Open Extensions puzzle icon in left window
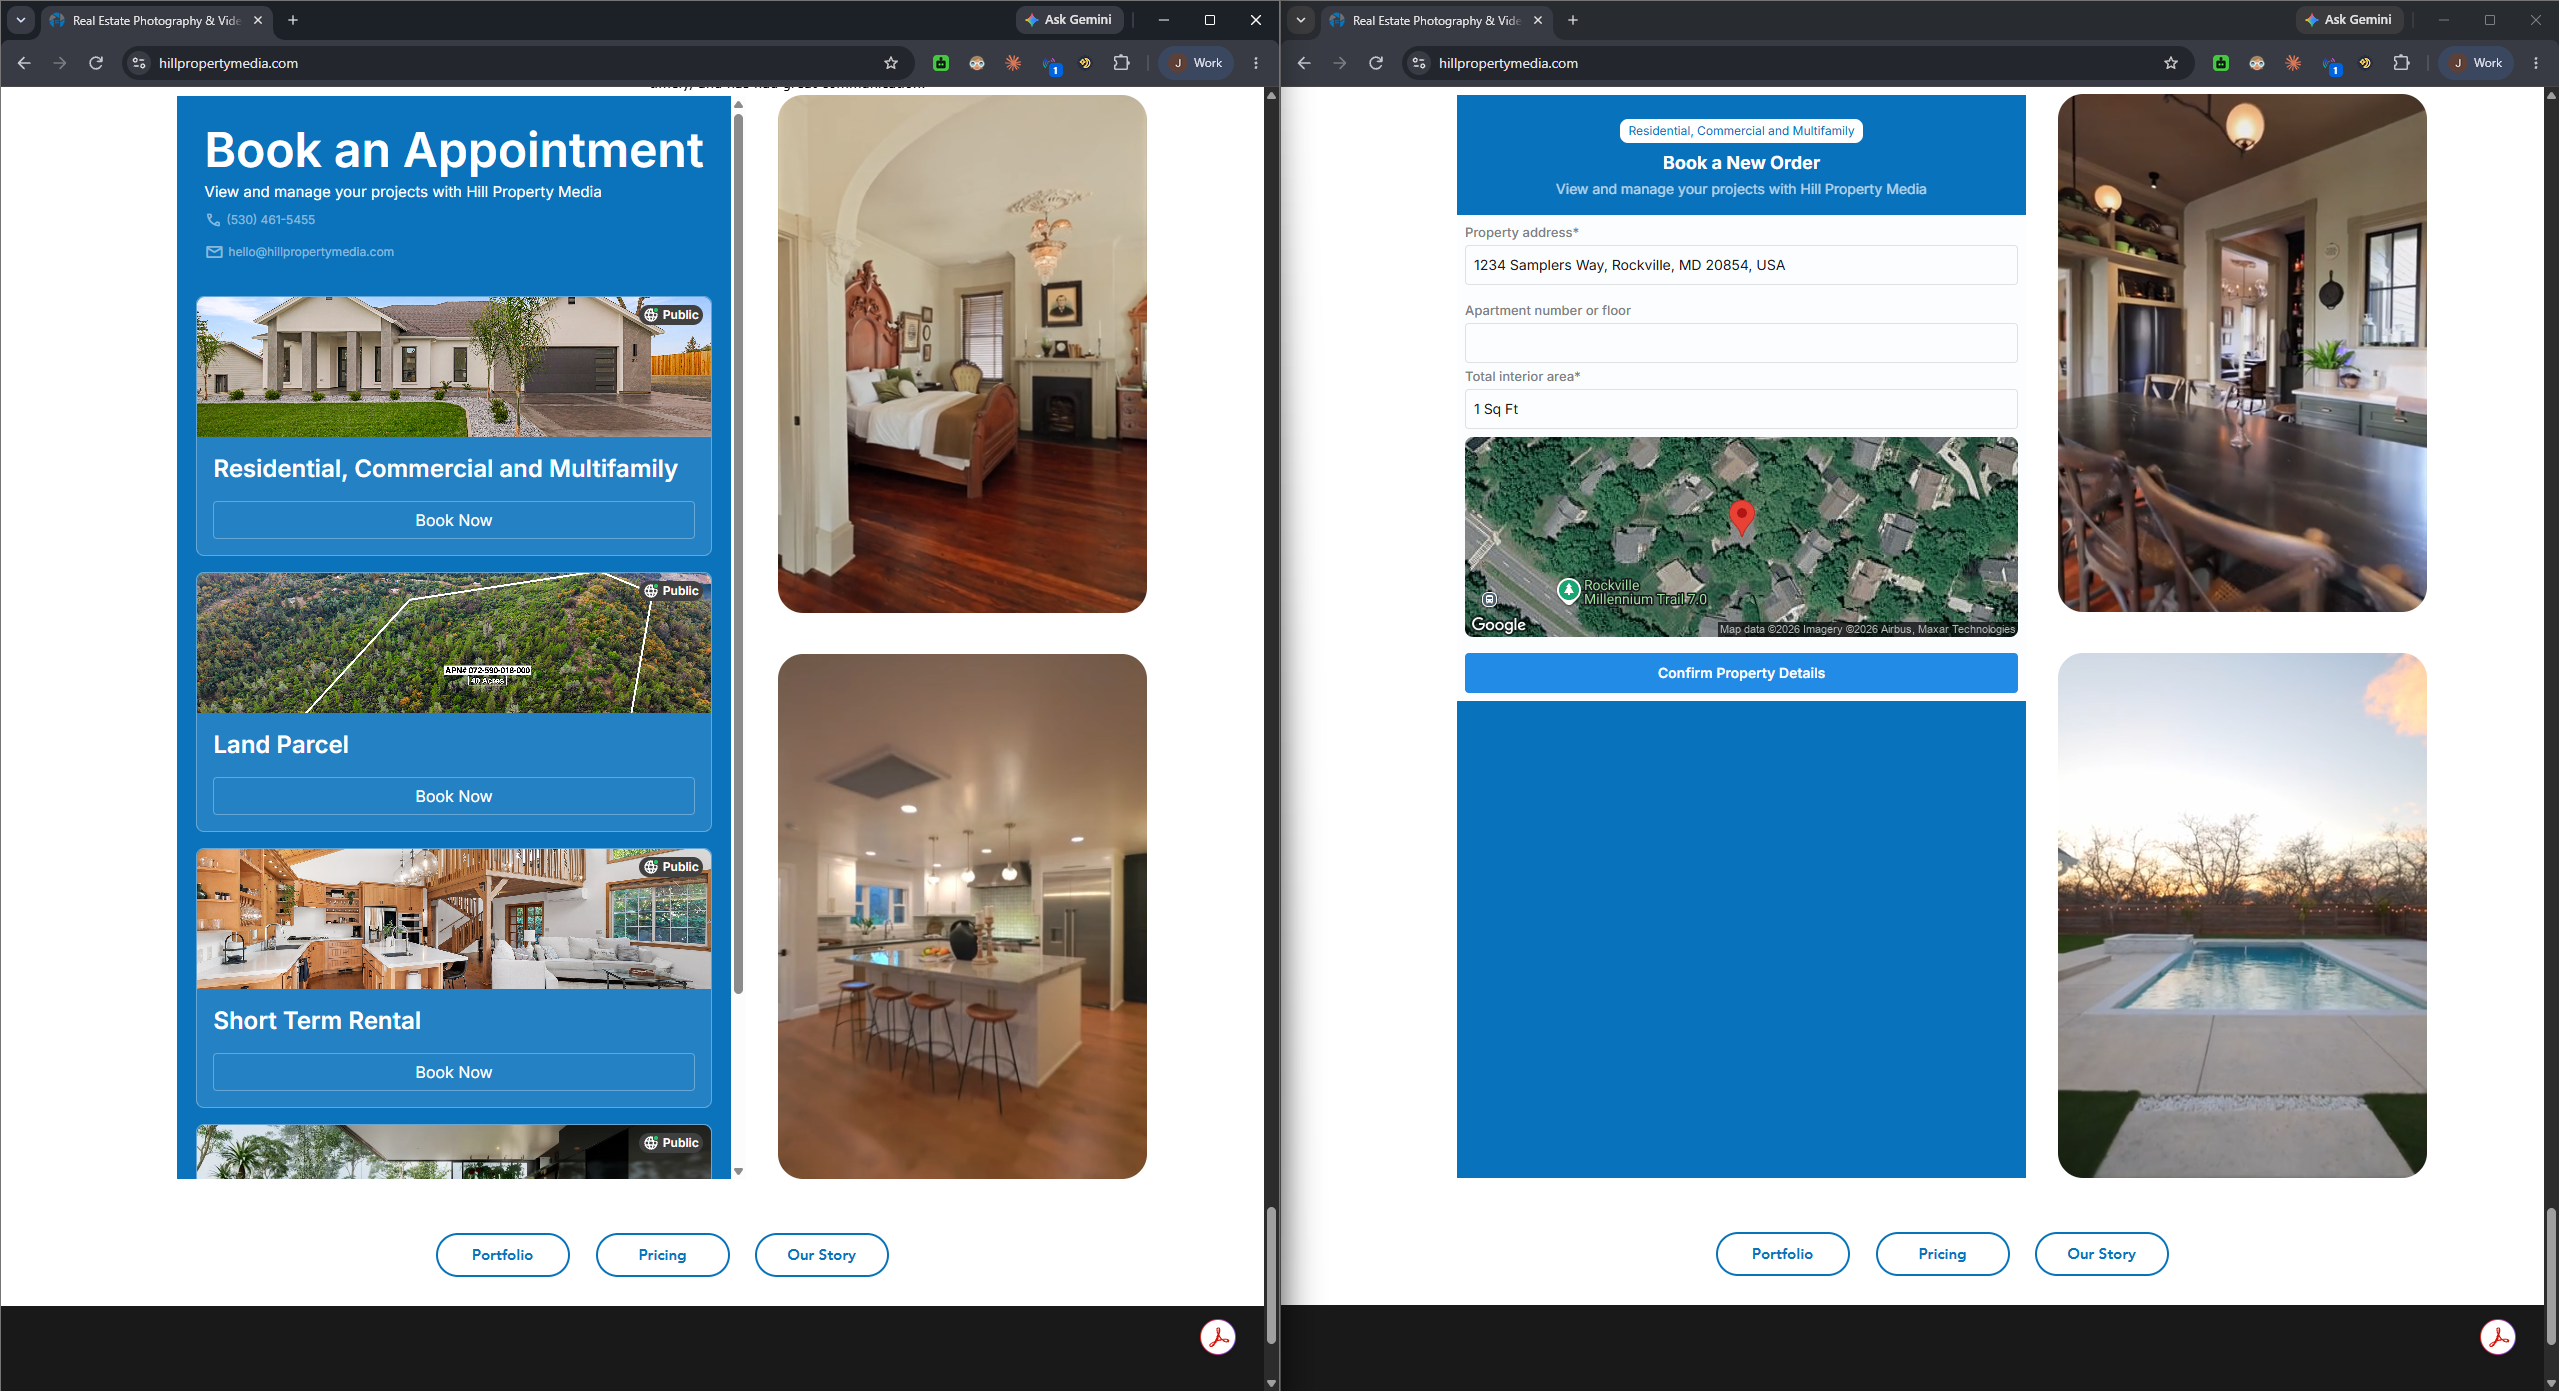 [x=1121, y=63]
